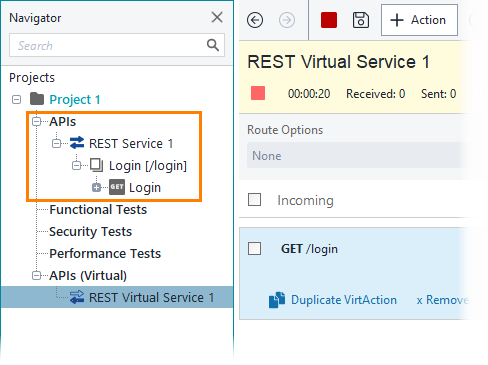The image size is (488, 365).
Task: Click the REST Virtual Service 1 title
Action: pos(338,62)
